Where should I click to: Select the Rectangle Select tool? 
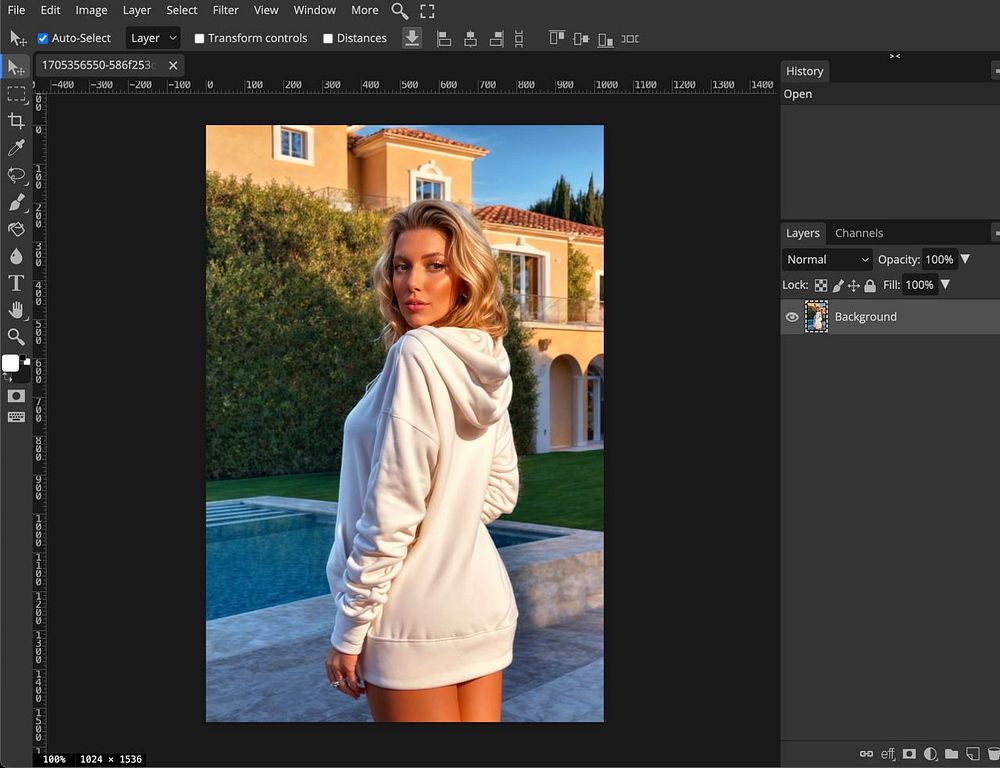(x=17, y=94)
